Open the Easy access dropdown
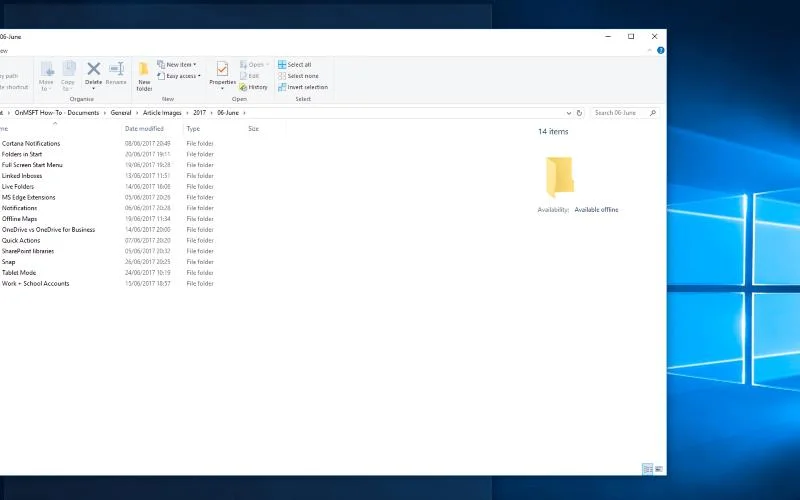800x500 pixels. 179,76
